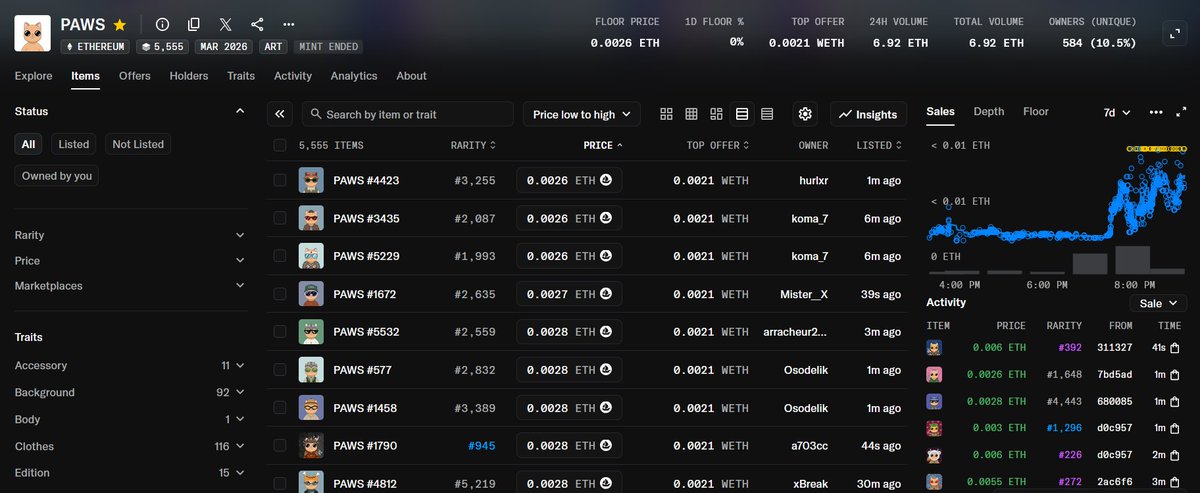
Task: Filter status by Owned by you
Action: [57, 176]
